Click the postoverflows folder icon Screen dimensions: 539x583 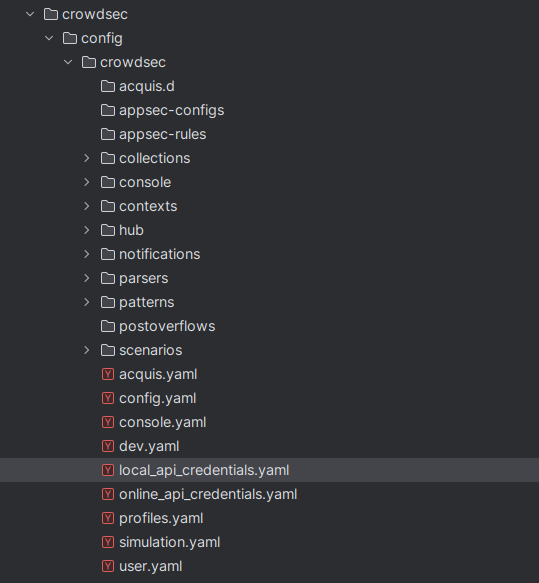click(x=108, y=326)
